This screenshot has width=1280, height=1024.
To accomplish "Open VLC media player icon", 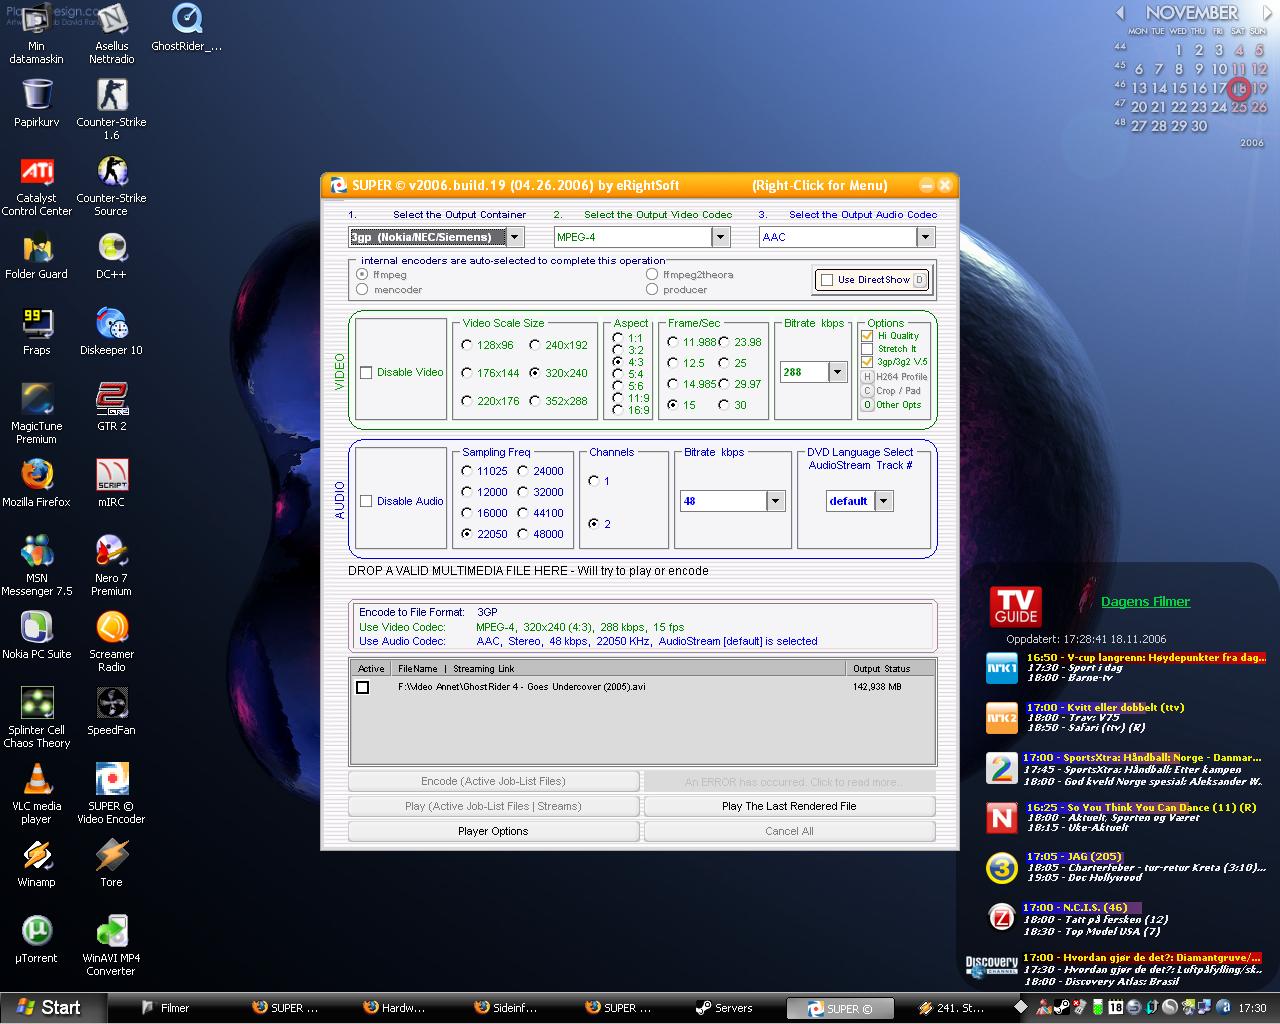I will [37, 794].
